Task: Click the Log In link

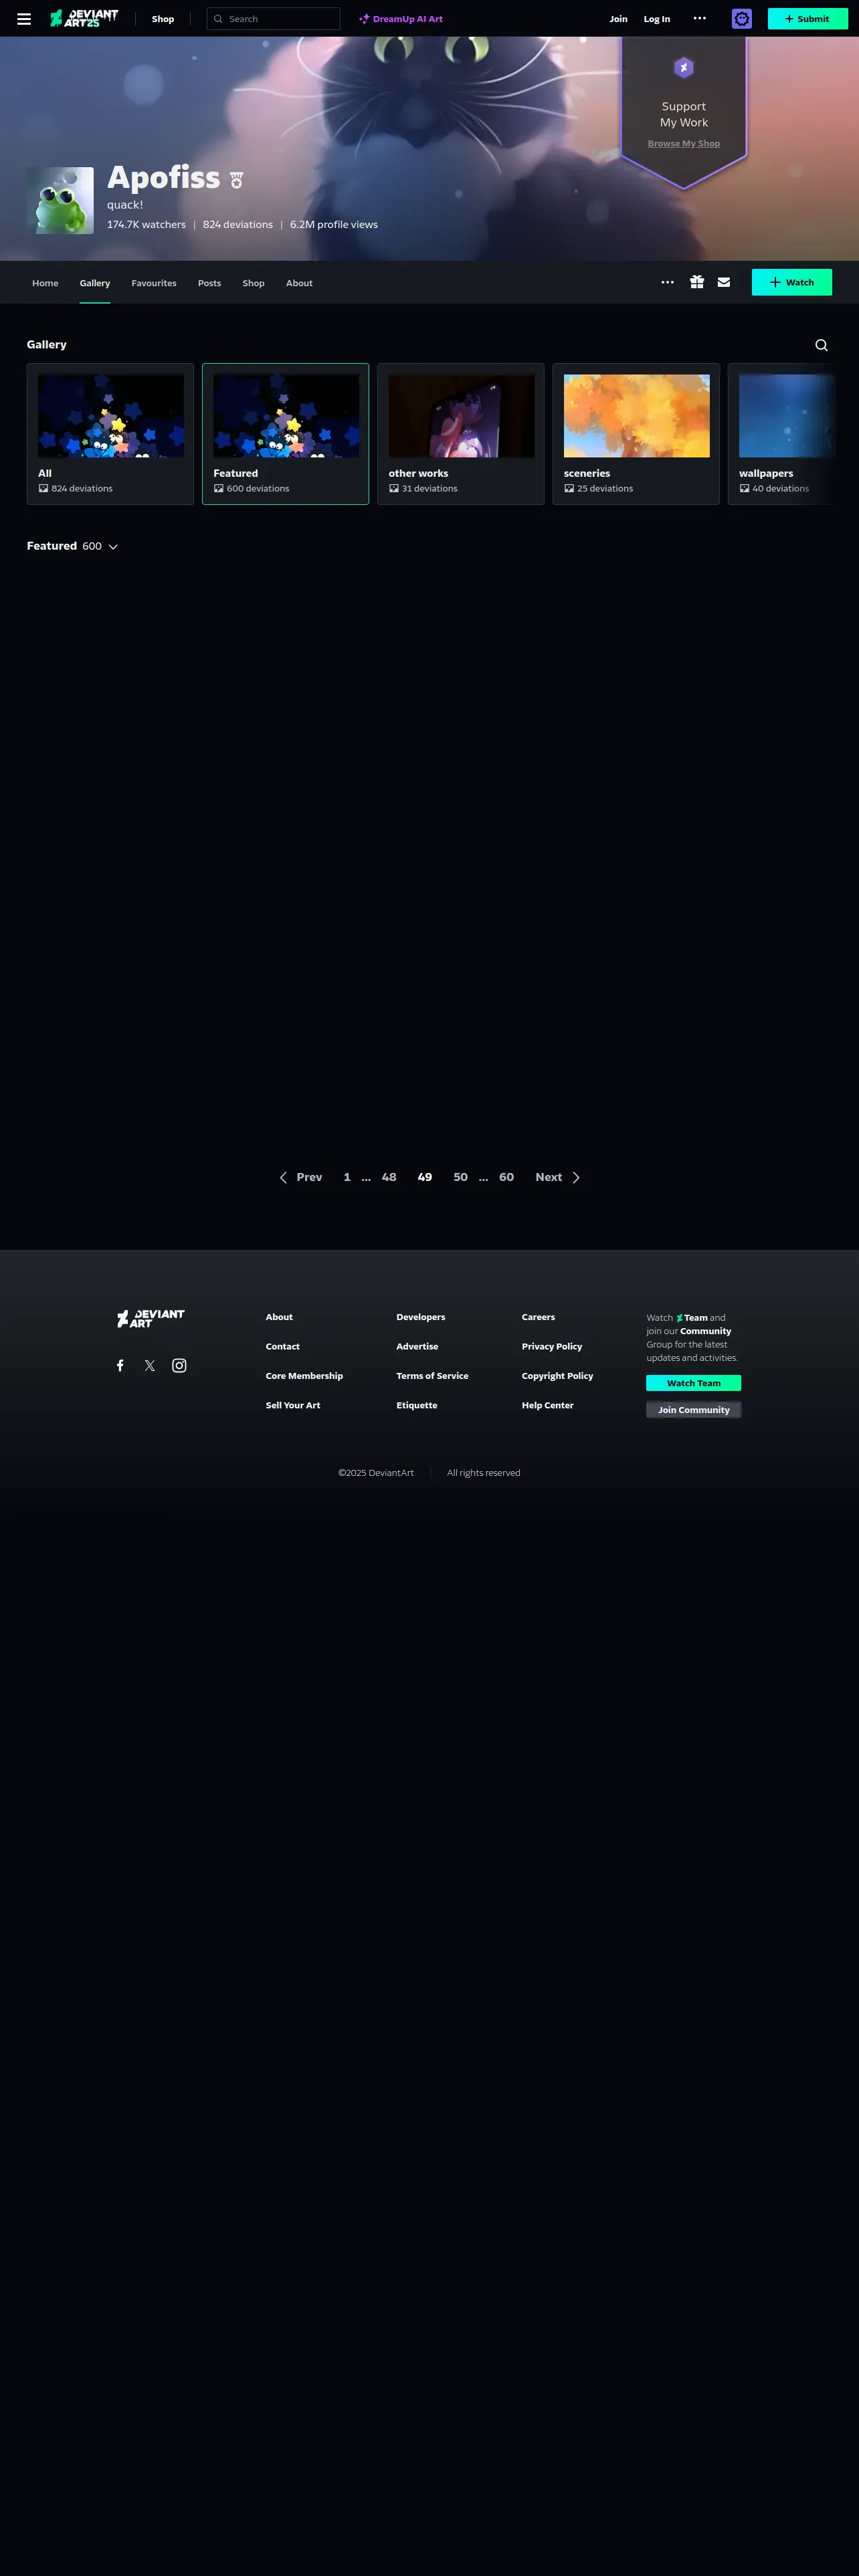Action: point(657,19)
